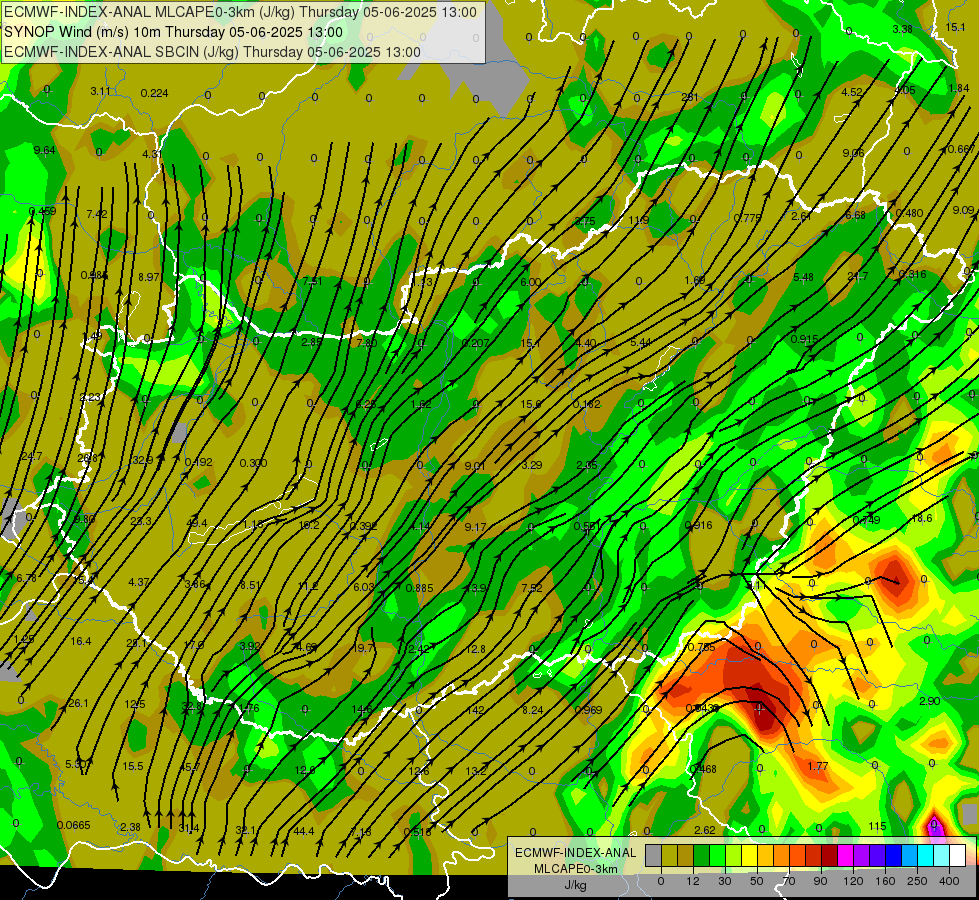The width and height of the screenshot is (979, 900).
Task: Click the map value 0.162
Action: click(x=587, y=404)
